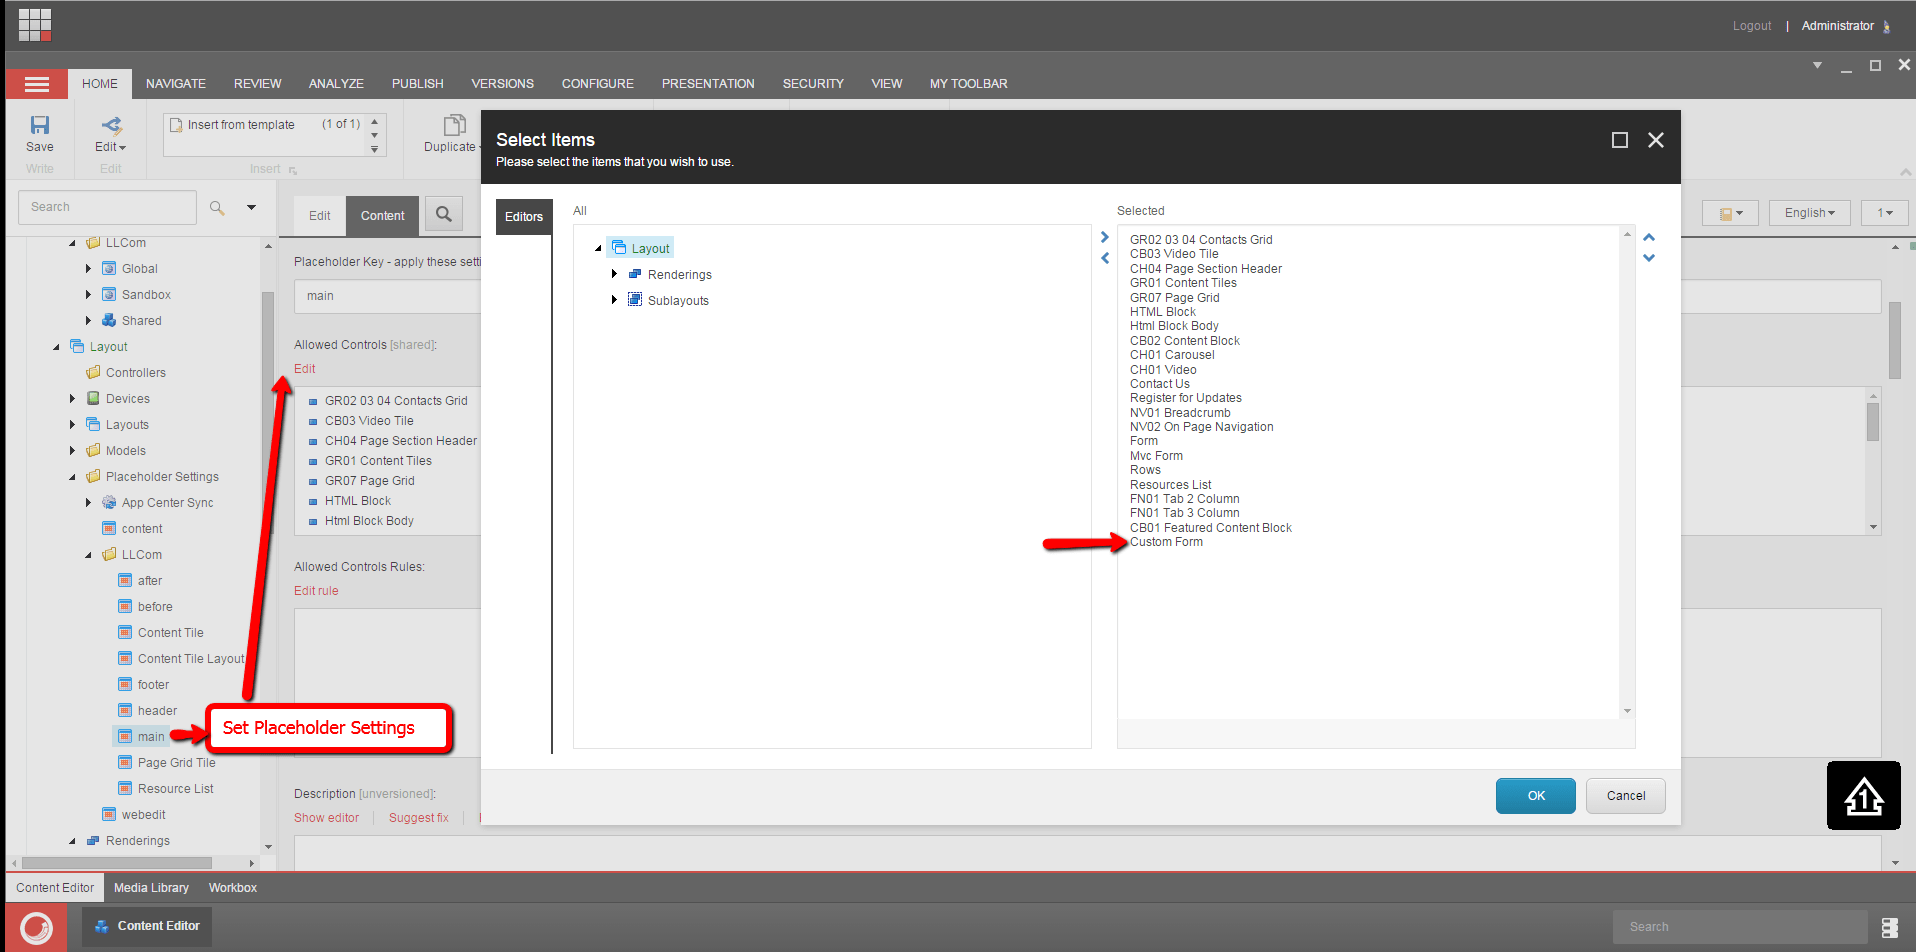Switch to the PRESENTATION ribbon tab
This screenshot has width=1916, height=952.
[x=708, y=83]
